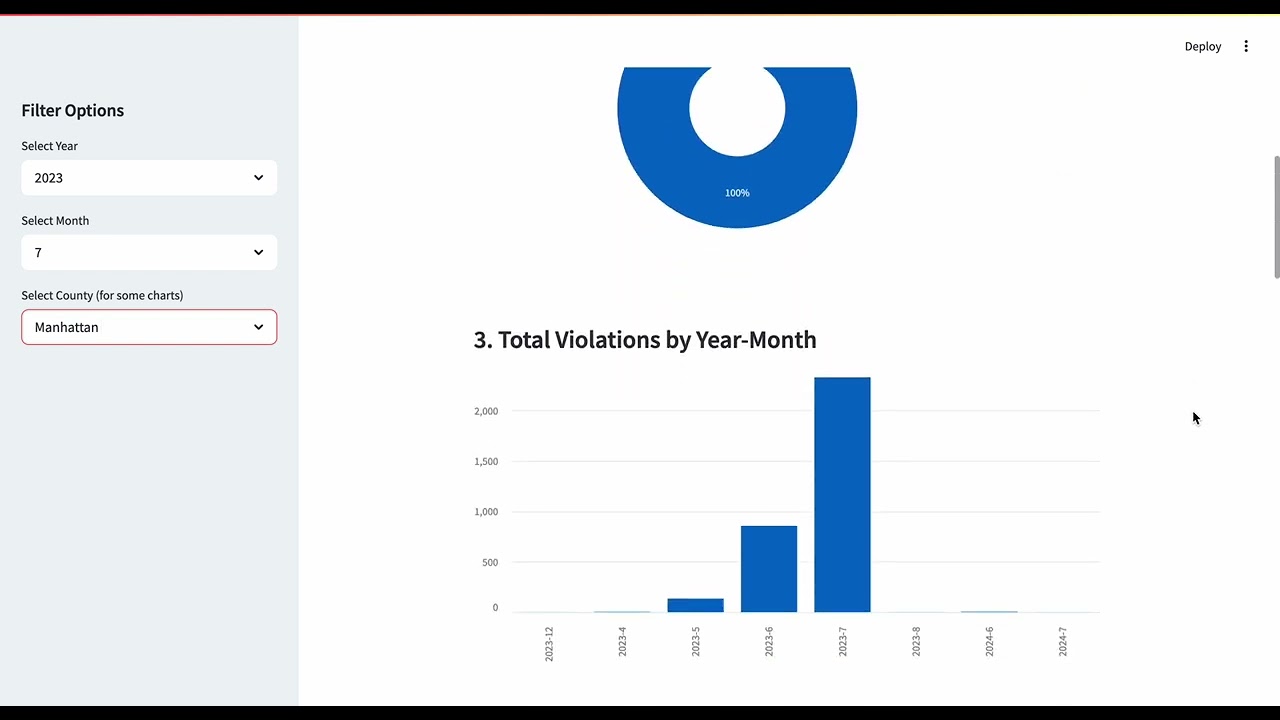Click the 'Filter Options' sidebar heading
This screenshot has height=720, width=1280.
(x=73, y=110)
